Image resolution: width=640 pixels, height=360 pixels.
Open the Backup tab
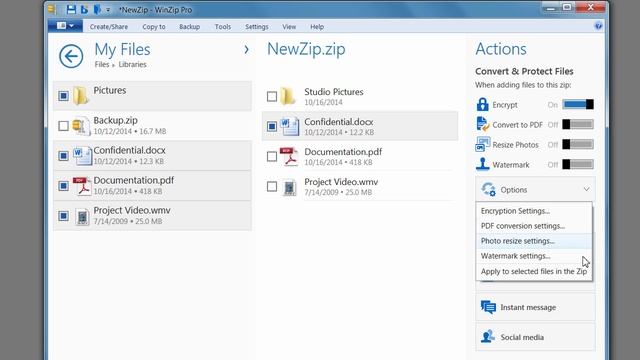(189, 27)
